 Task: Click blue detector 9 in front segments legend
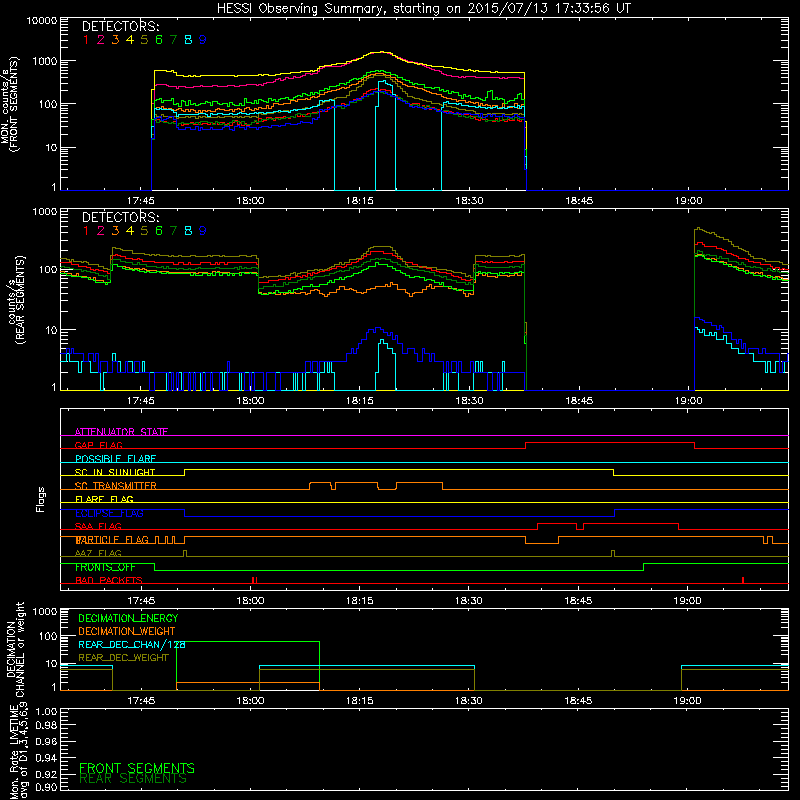[x=203, y=40]
